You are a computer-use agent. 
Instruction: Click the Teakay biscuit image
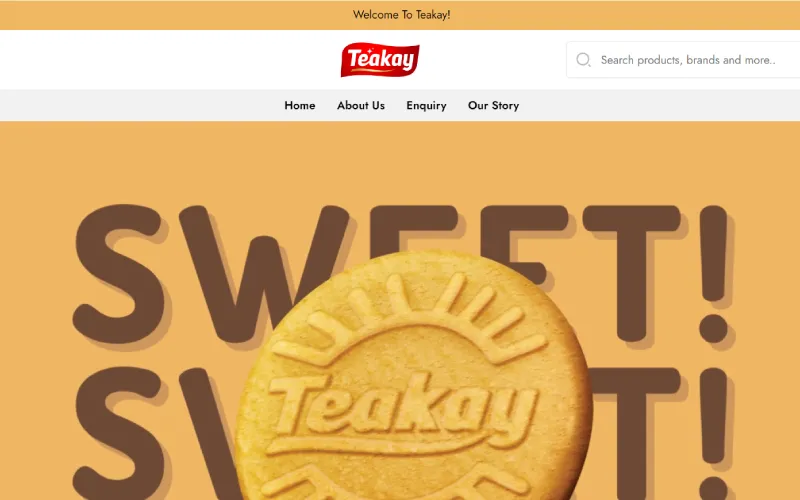coord(413,378)
